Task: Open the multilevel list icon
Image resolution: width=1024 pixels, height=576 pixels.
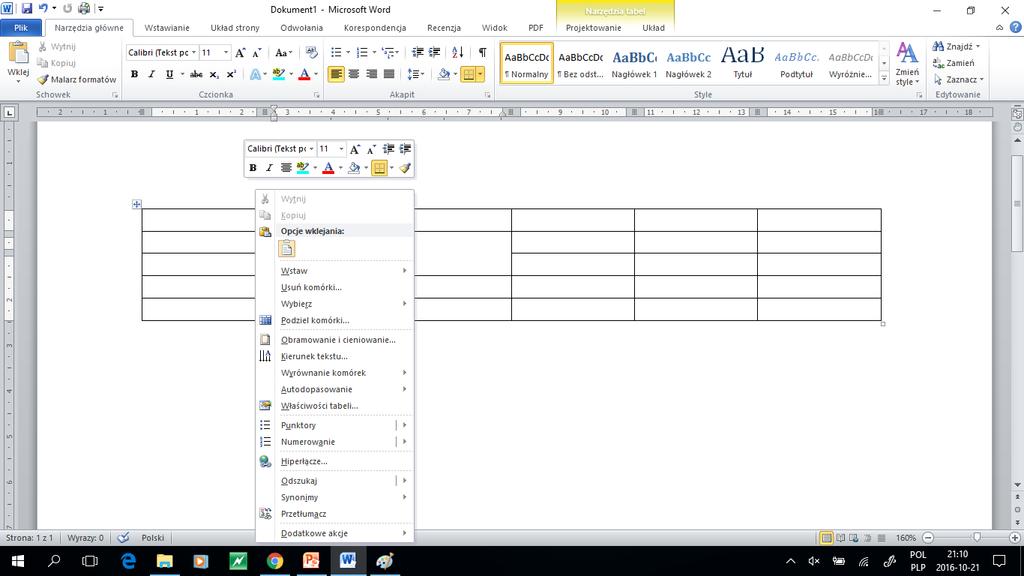Action: [389, 53]
